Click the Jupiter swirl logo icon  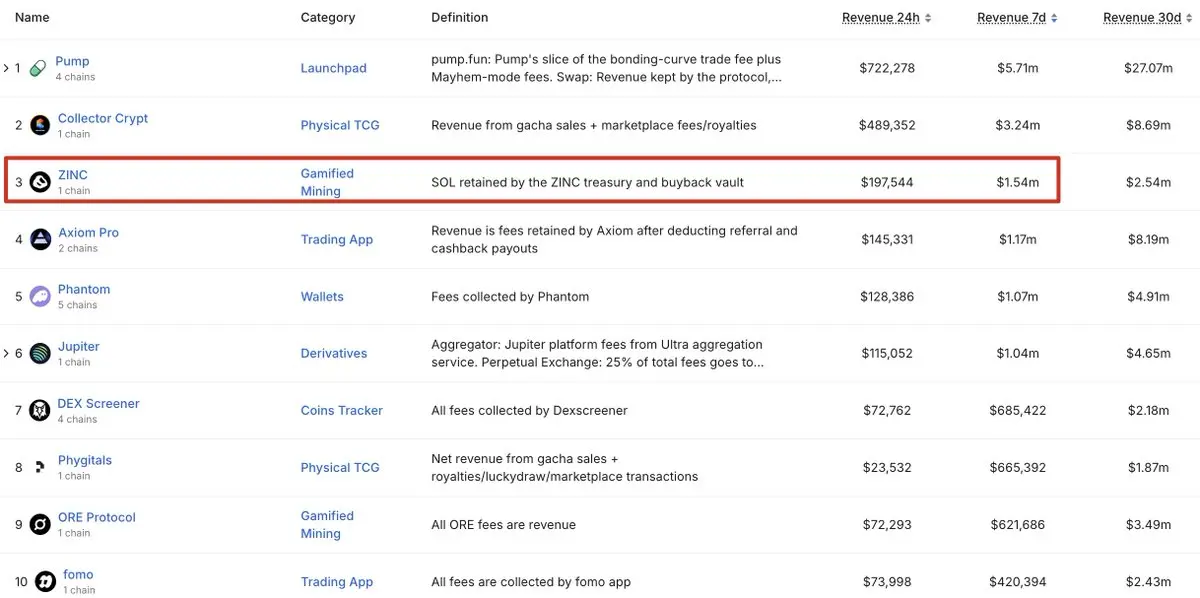[40, 353]
